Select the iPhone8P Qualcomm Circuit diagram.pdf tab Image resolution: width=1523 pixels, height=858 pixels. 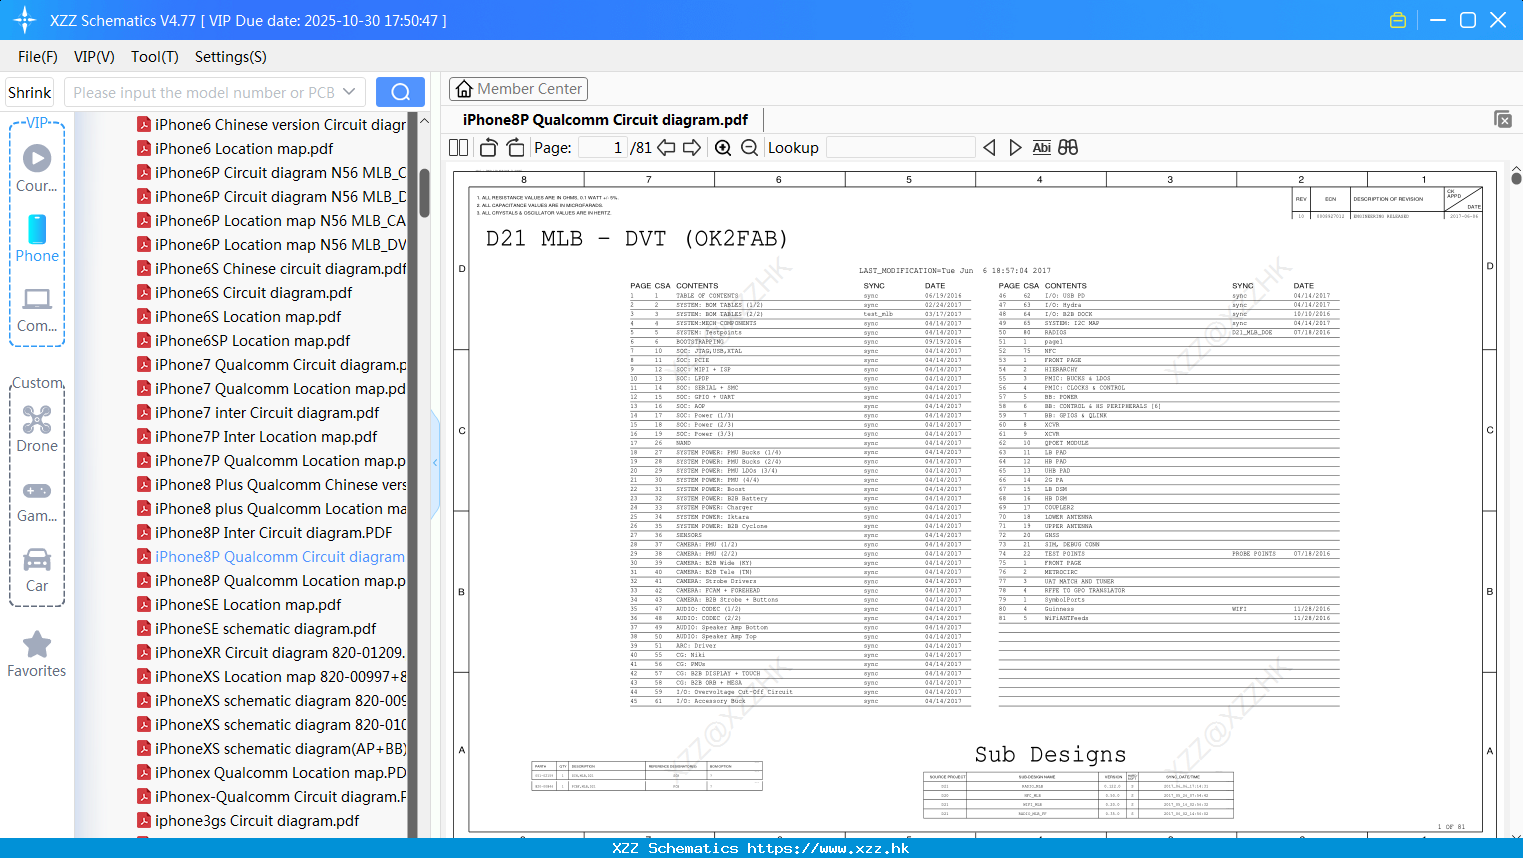pos(605,120)
